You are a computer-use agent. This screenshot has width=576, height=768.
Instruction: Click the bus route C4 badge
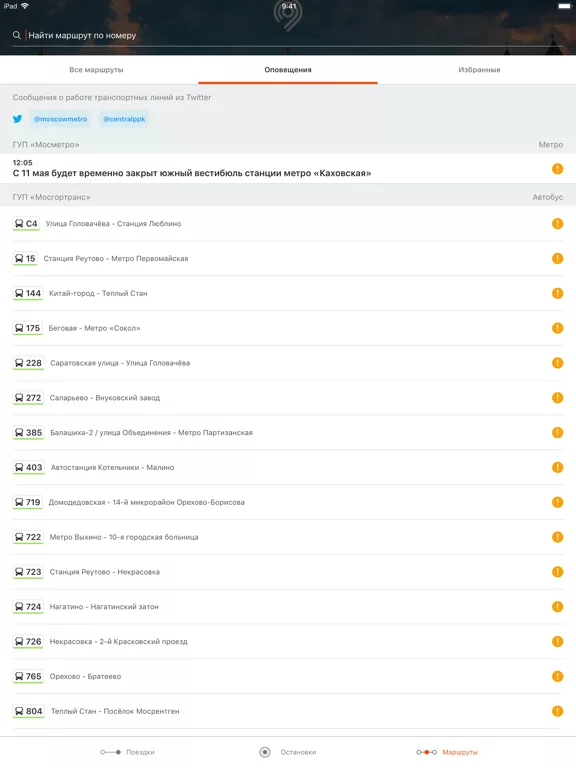coord(25,224)
